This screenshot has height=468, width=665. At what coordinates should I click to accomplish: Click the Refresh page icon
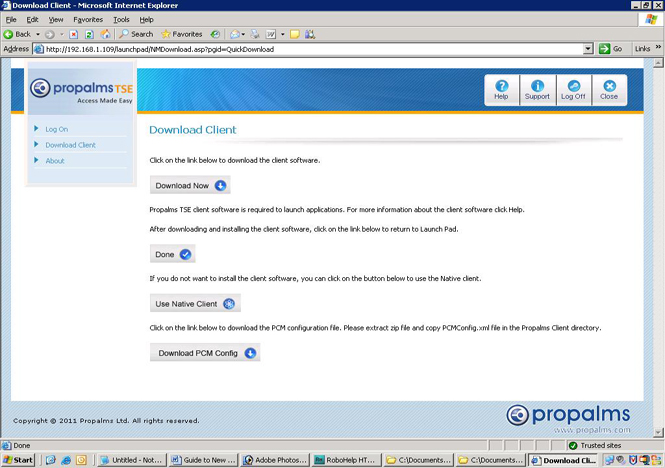(x=89, y=34)
